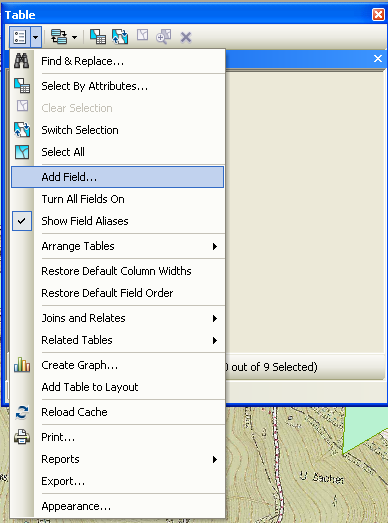Close the inner table tab pane
The height and width of the screenshot is (523, 388).
point(378,59)
